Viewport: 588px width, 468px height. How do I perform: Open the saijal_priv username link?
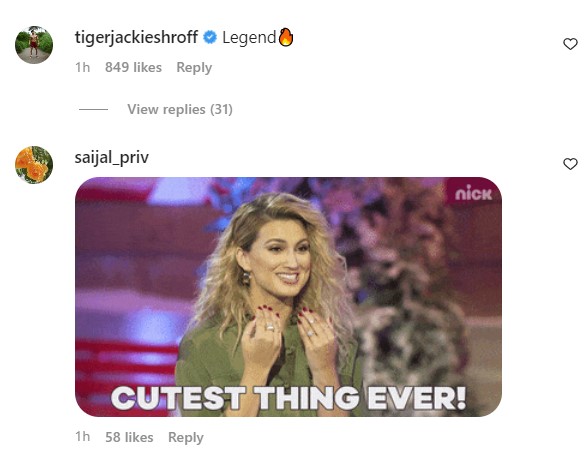111,158
